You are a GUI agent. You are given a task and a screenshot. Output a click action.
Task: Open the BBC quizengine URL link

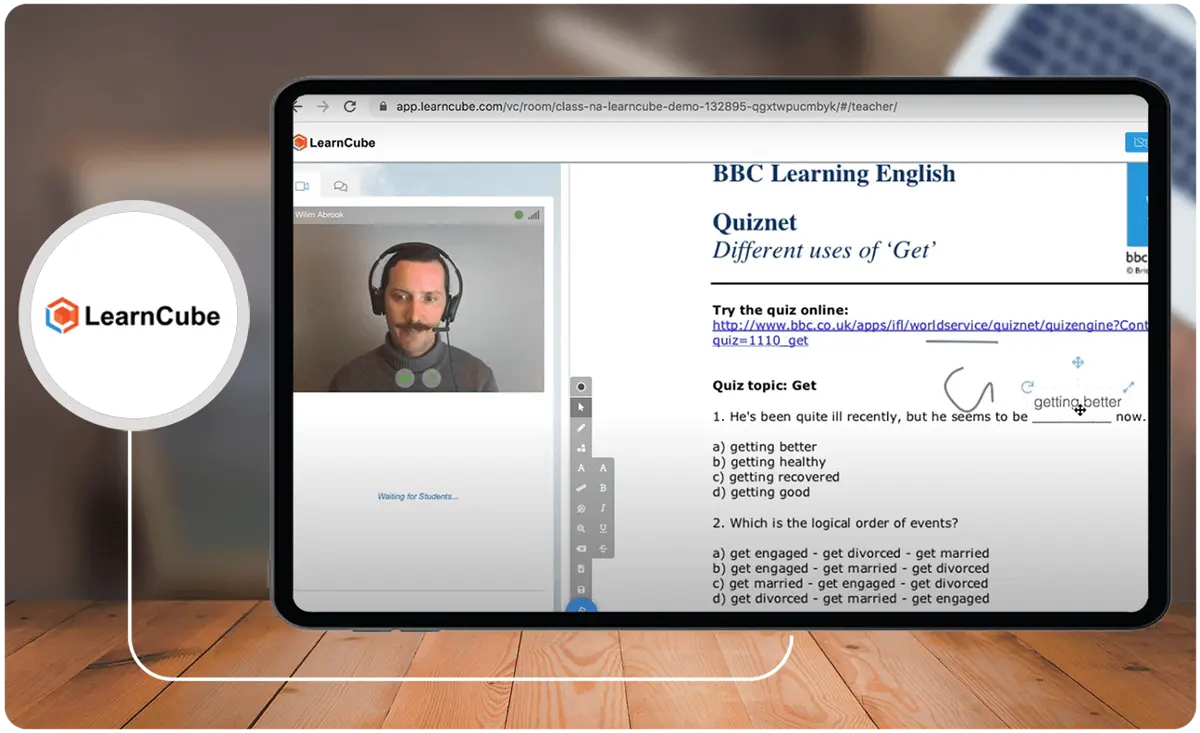click(930, 325)
